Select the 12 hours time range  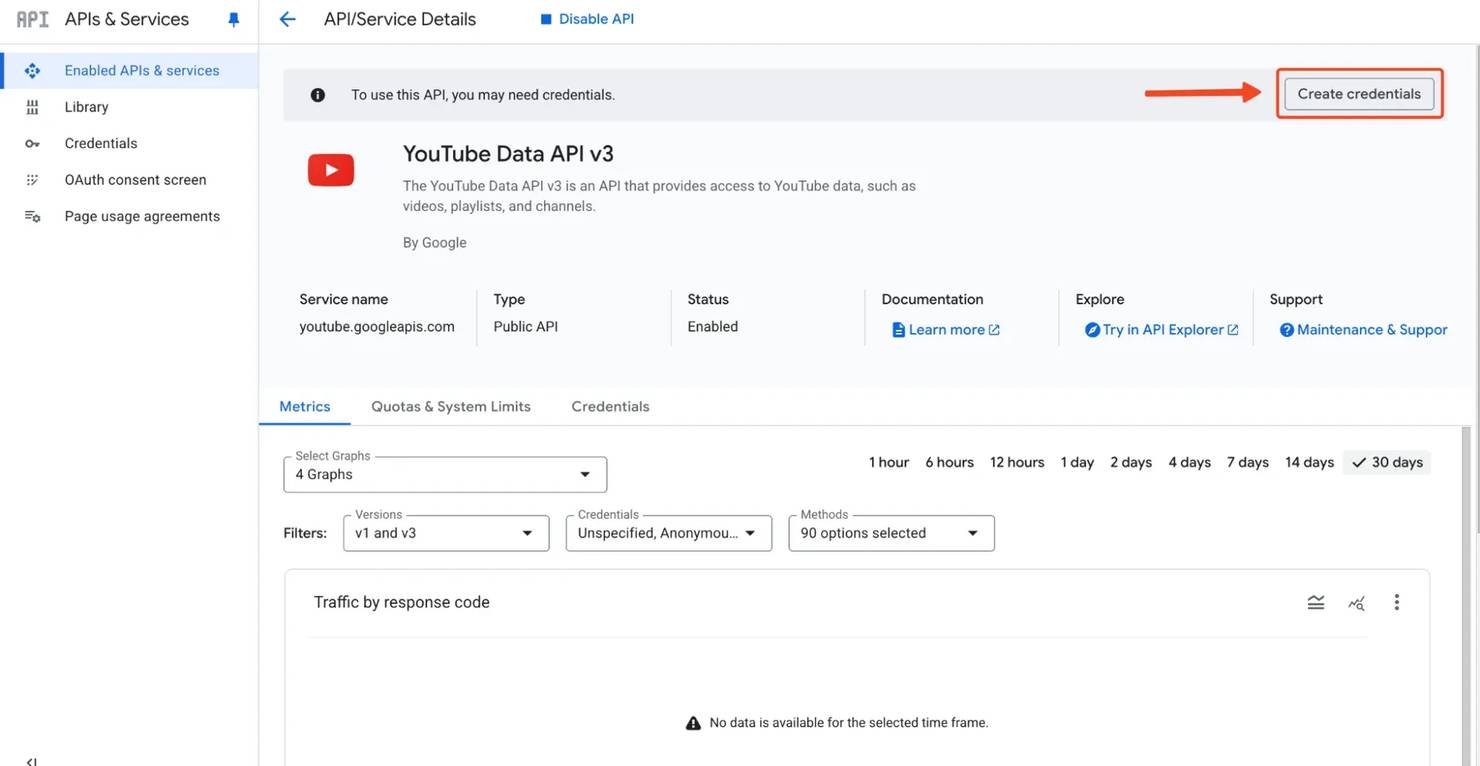[1017, 463]
